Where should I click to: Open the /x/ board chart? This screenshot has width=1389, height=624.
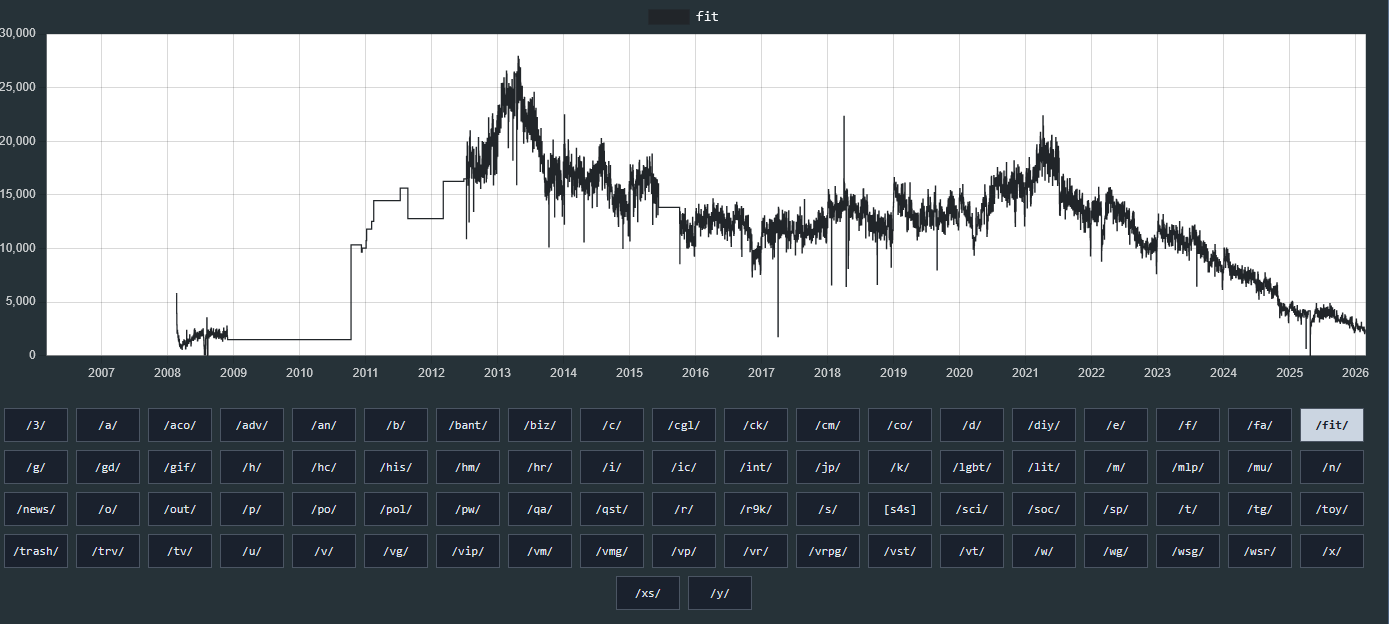click(1332, 551)
